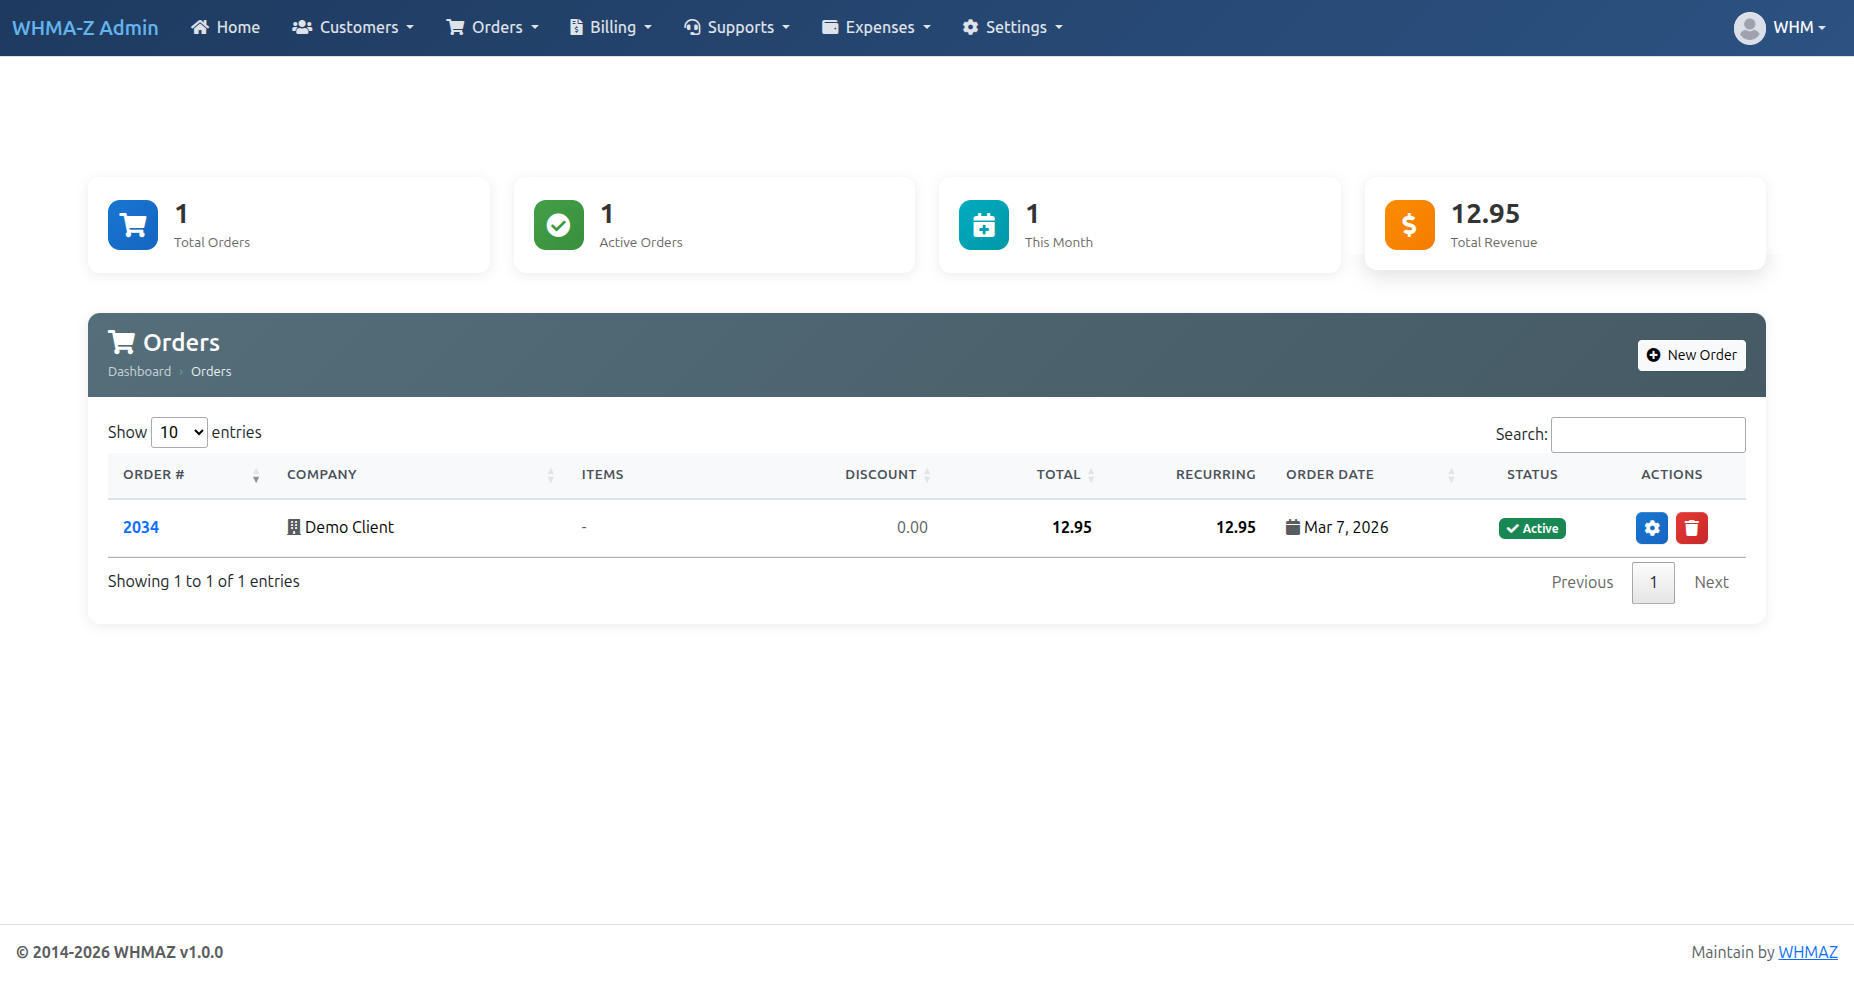Click the teal calendar This Month icon
The image size is (1854, 981).
[983, 225]
